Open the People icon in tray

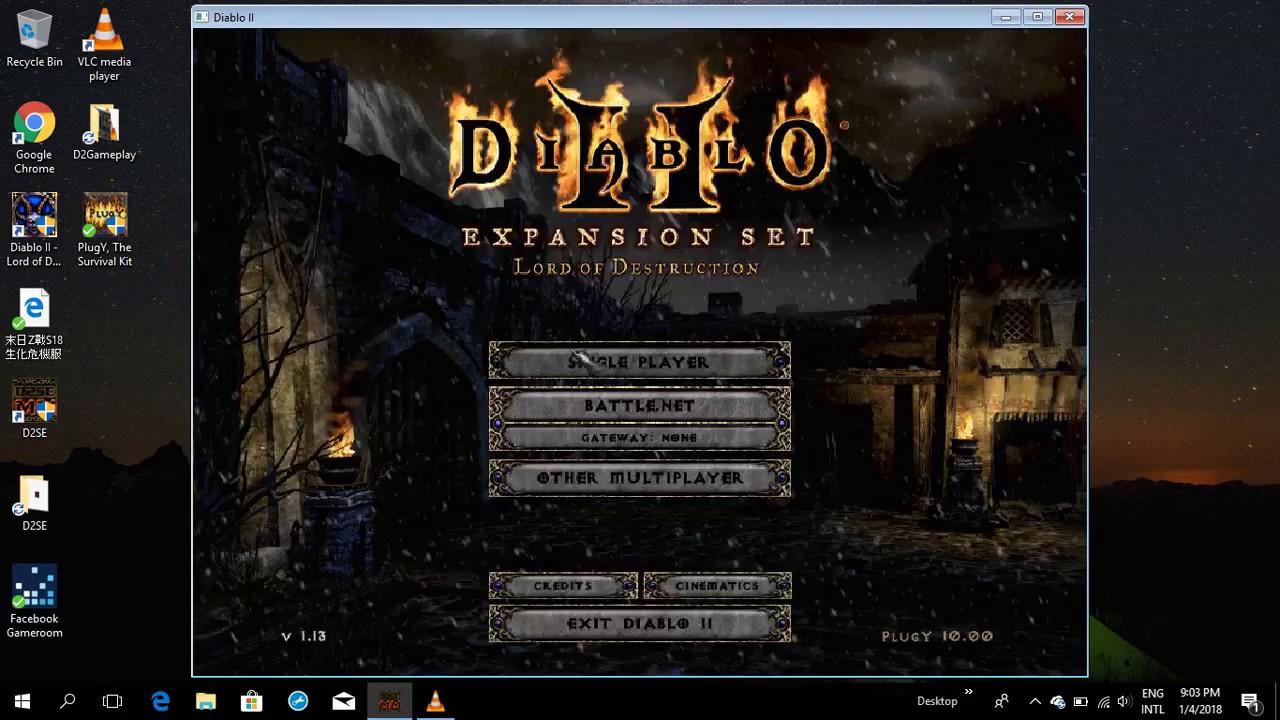1001,701
